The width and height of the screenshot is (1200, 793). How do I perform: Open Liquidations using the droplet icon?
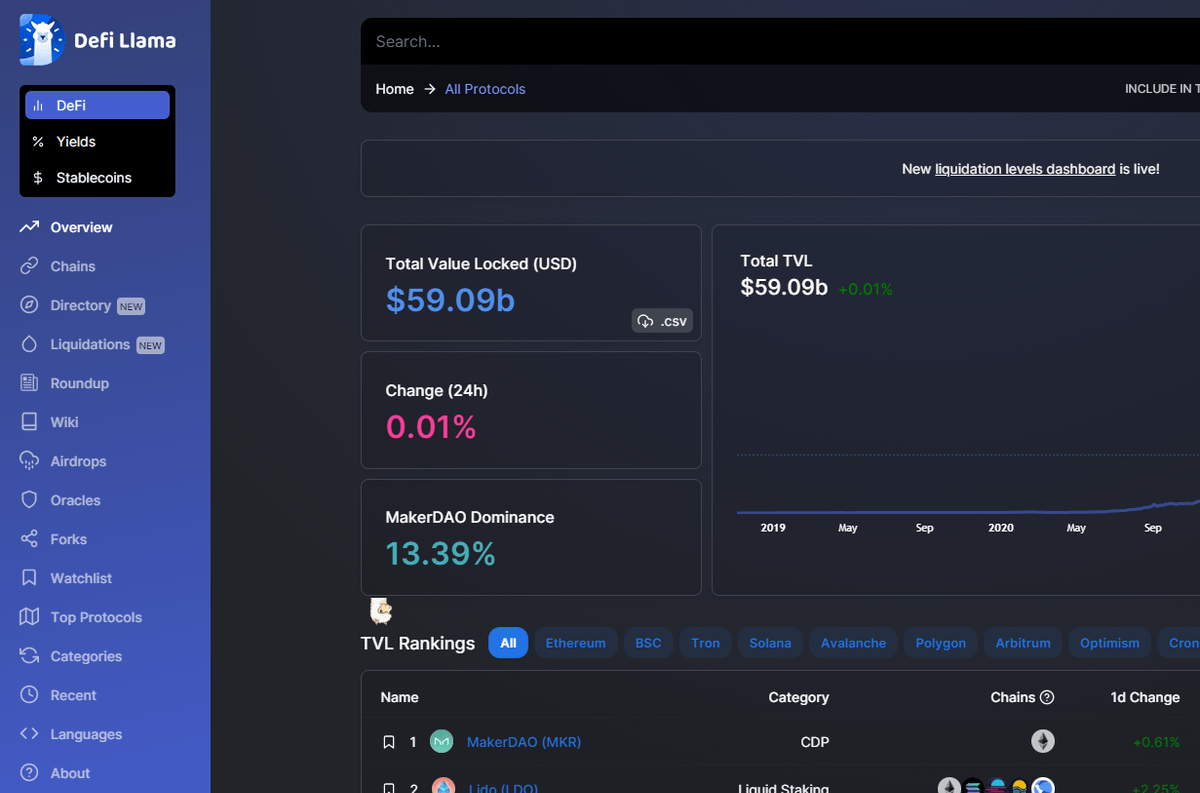tap(29, 345)
